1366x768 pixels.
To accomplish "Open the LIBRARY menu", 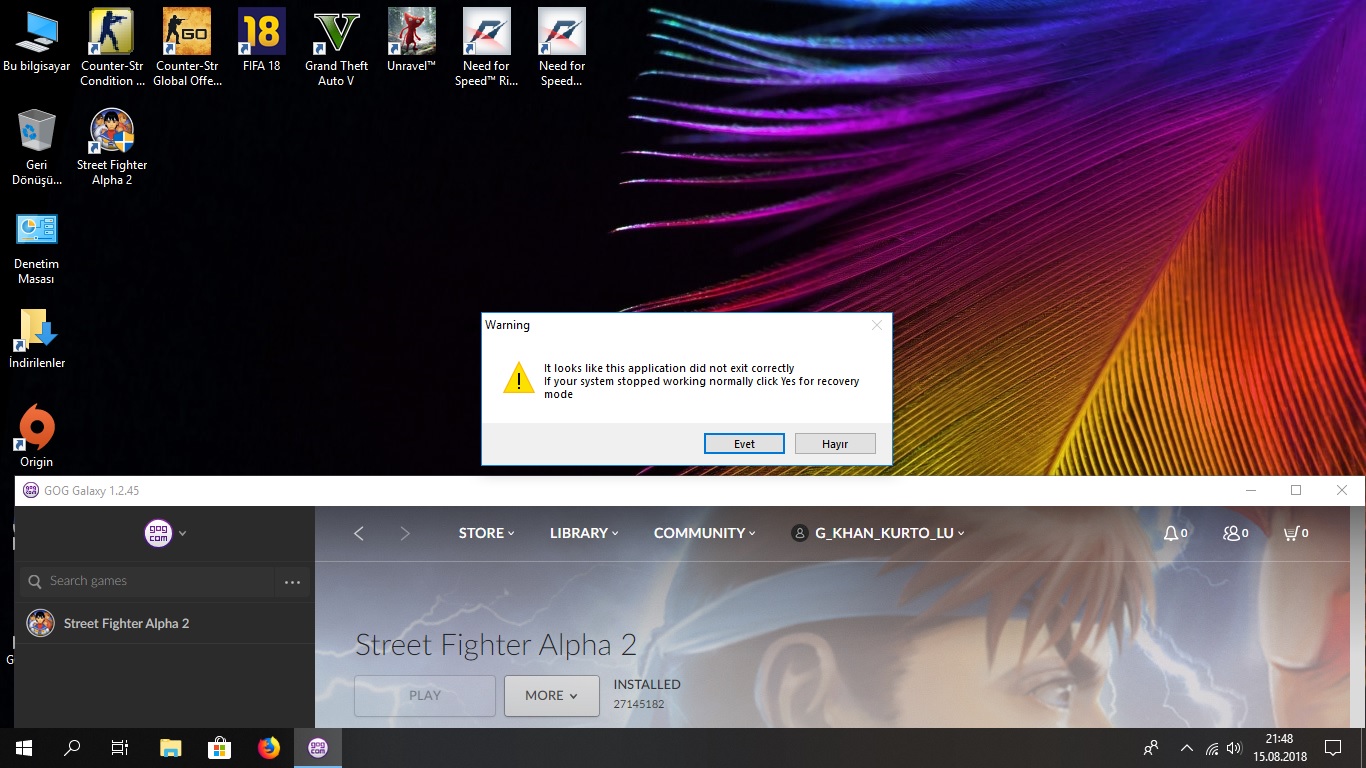I will 584,533.
